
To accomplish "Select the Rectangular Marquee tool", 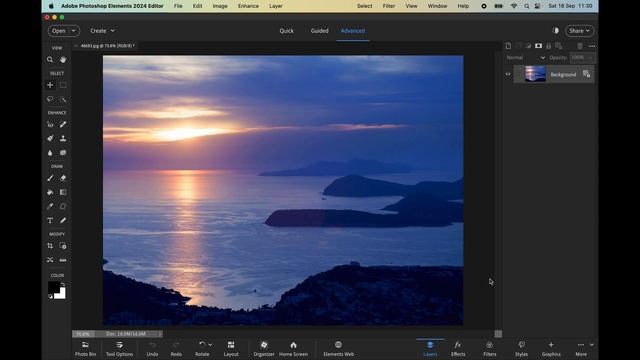I will coord(63,85).
